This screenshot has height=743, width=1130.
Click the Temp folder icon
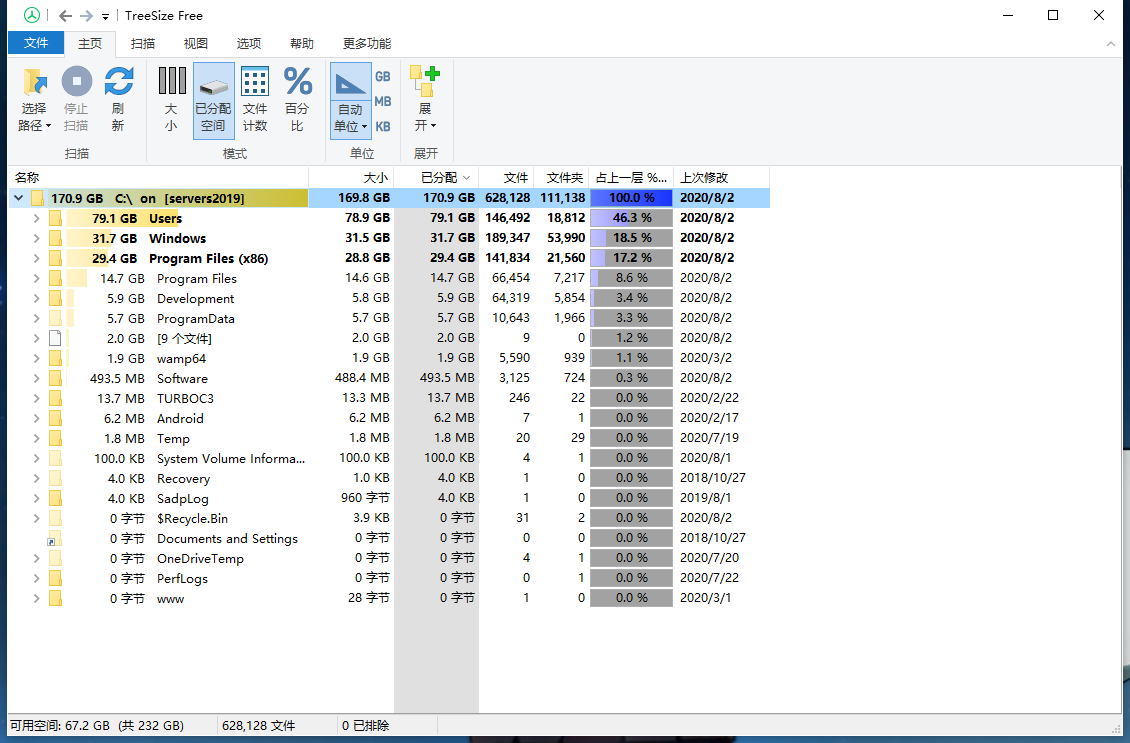pyautogui.click(x=55, y=438)
